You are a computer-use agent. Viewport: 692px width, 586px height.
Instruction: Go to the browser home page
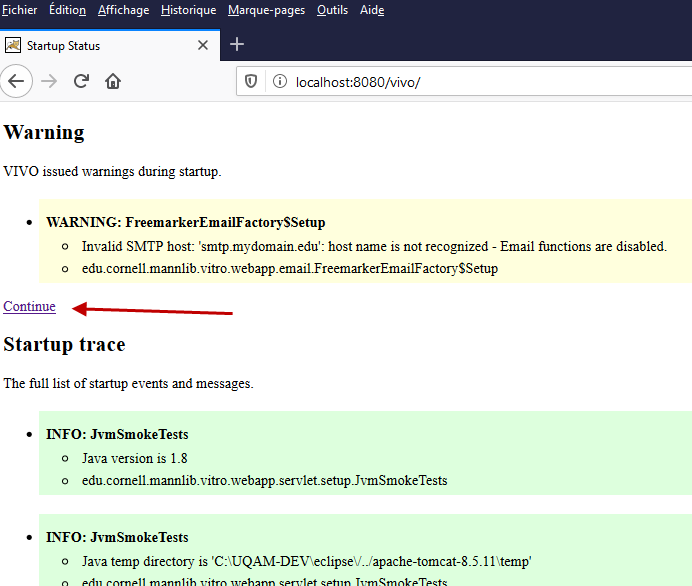click(x=113, y=81)
